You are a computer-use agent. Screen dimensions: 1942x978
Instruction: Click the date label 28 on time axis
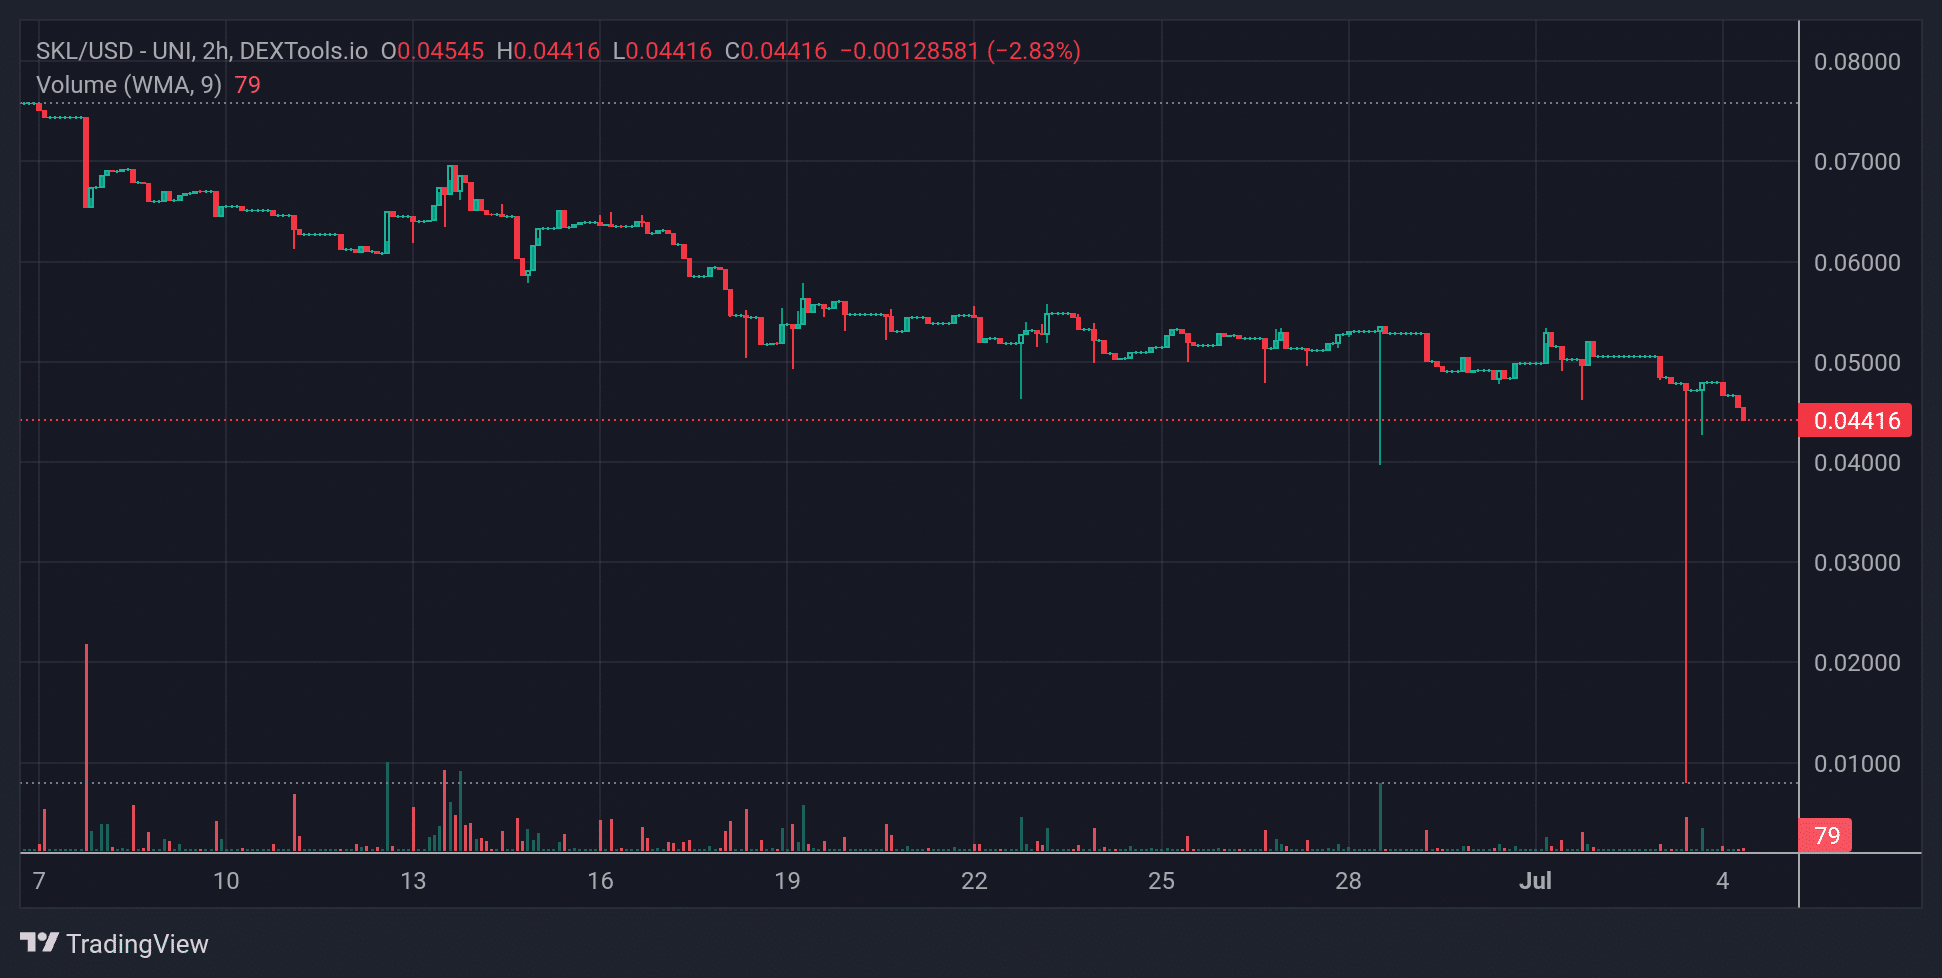pos(1348,881)
